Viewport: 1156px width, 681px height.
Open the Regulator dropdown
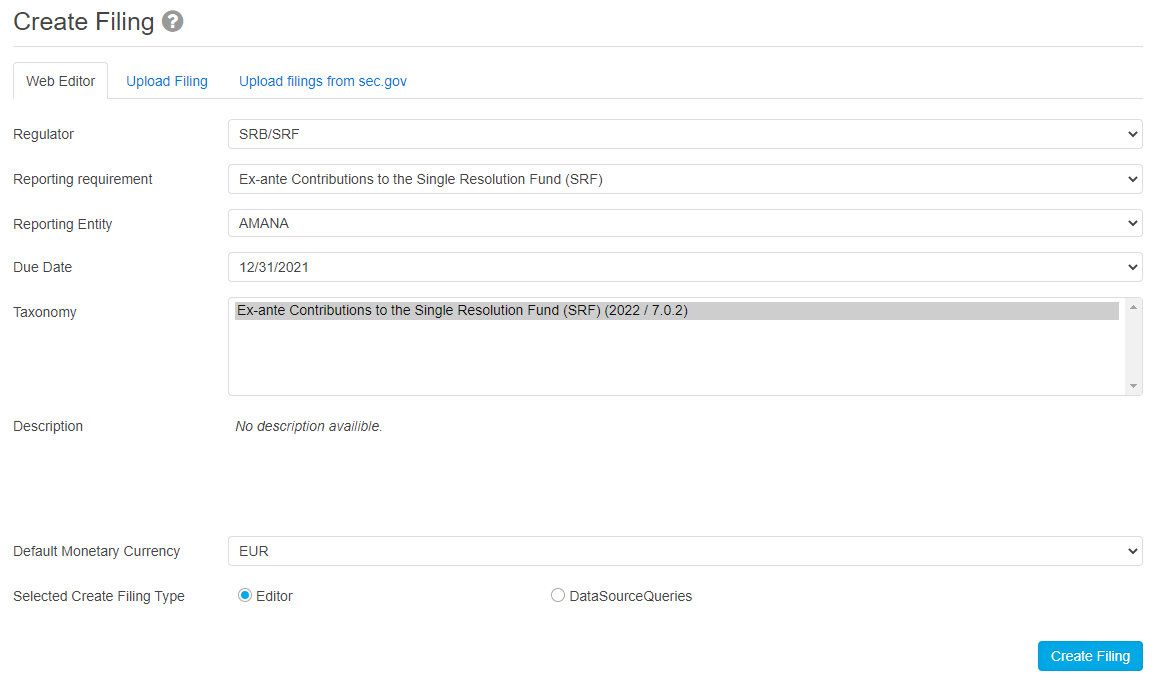(684, 134)
